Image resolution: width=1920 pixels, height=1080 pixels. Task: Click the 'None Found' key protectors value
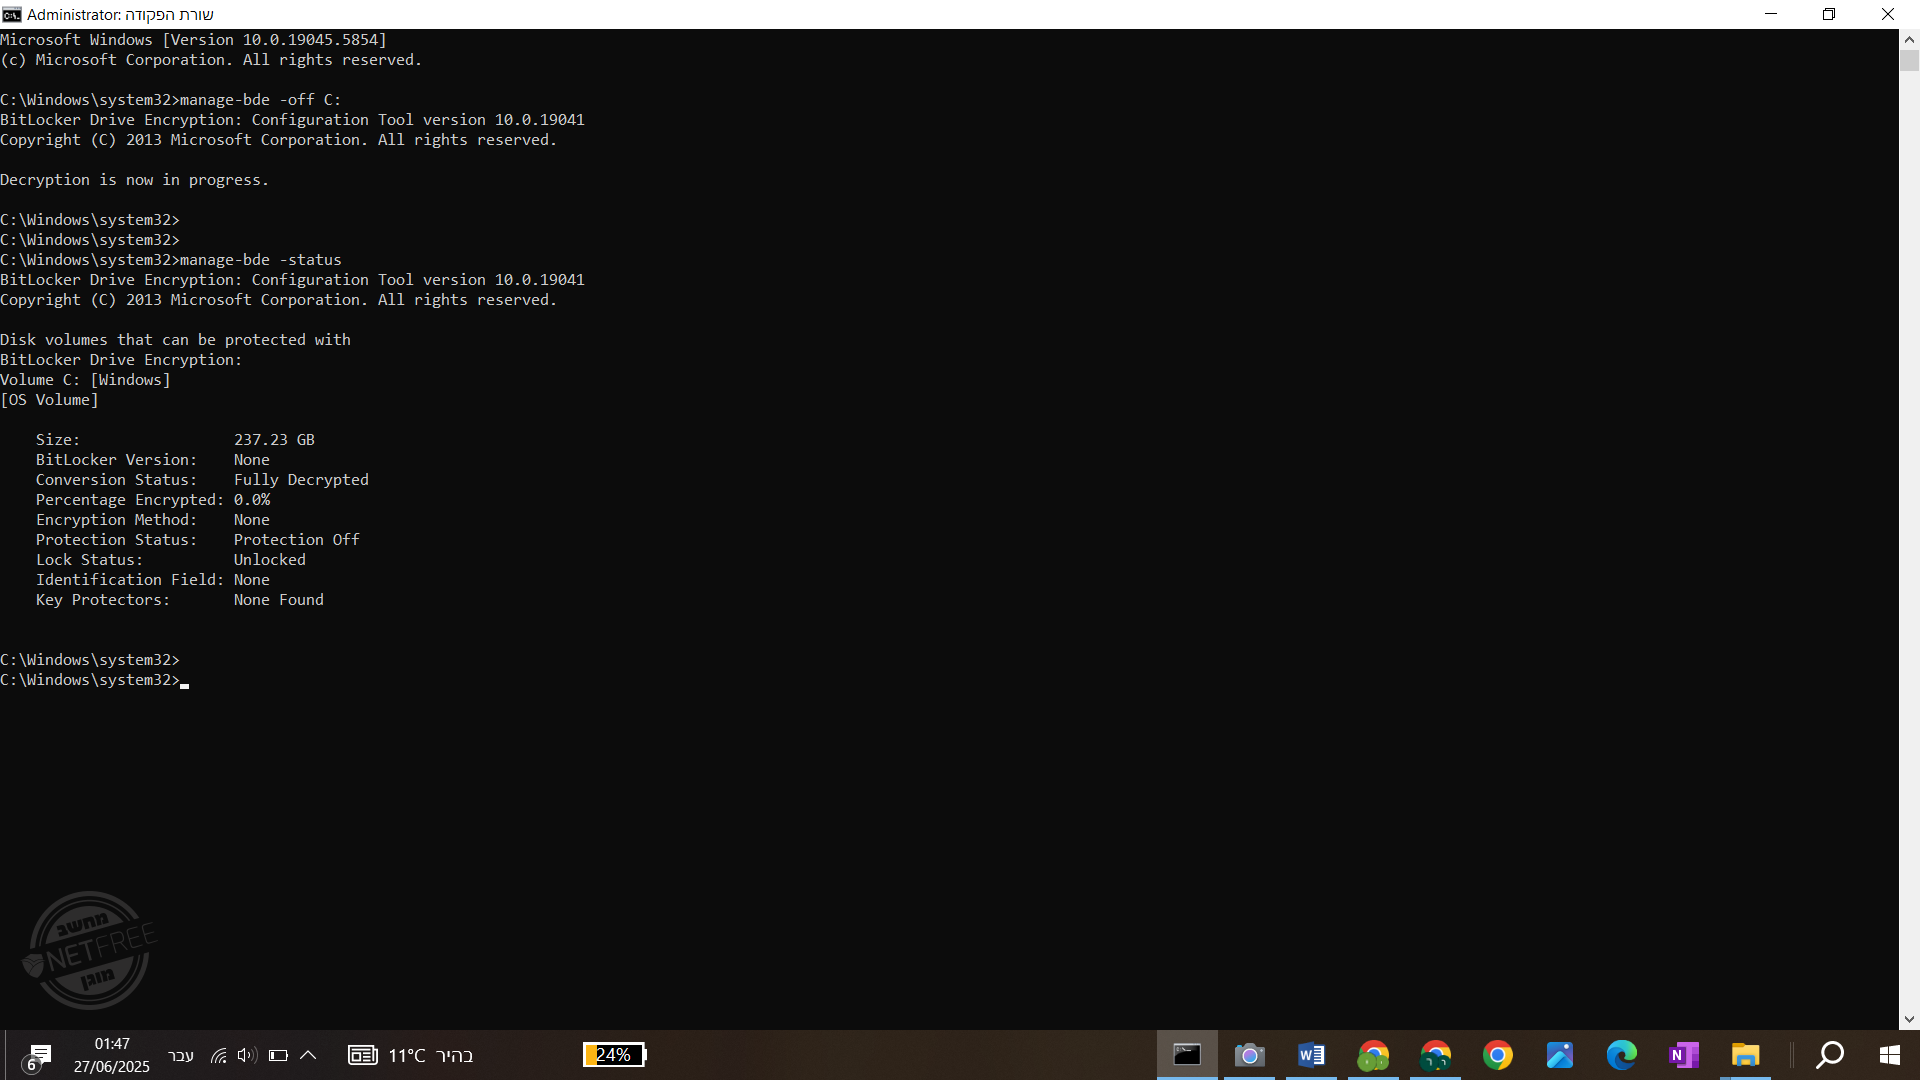click(278, 600)
